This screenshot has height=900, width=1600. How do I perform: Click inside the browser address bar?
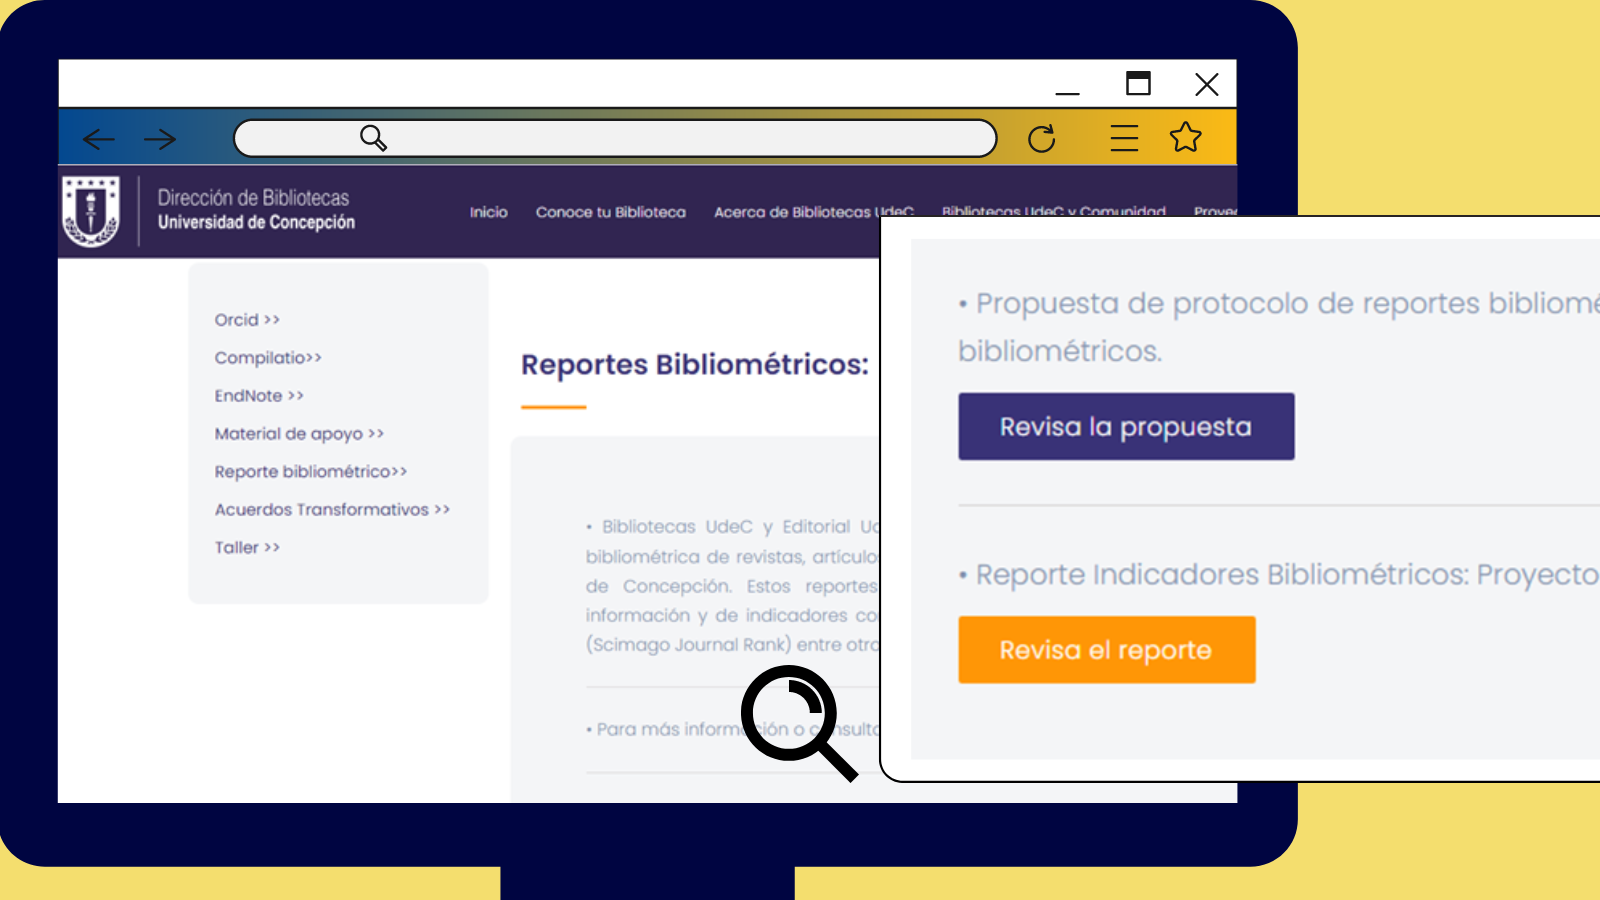[650, 139]
